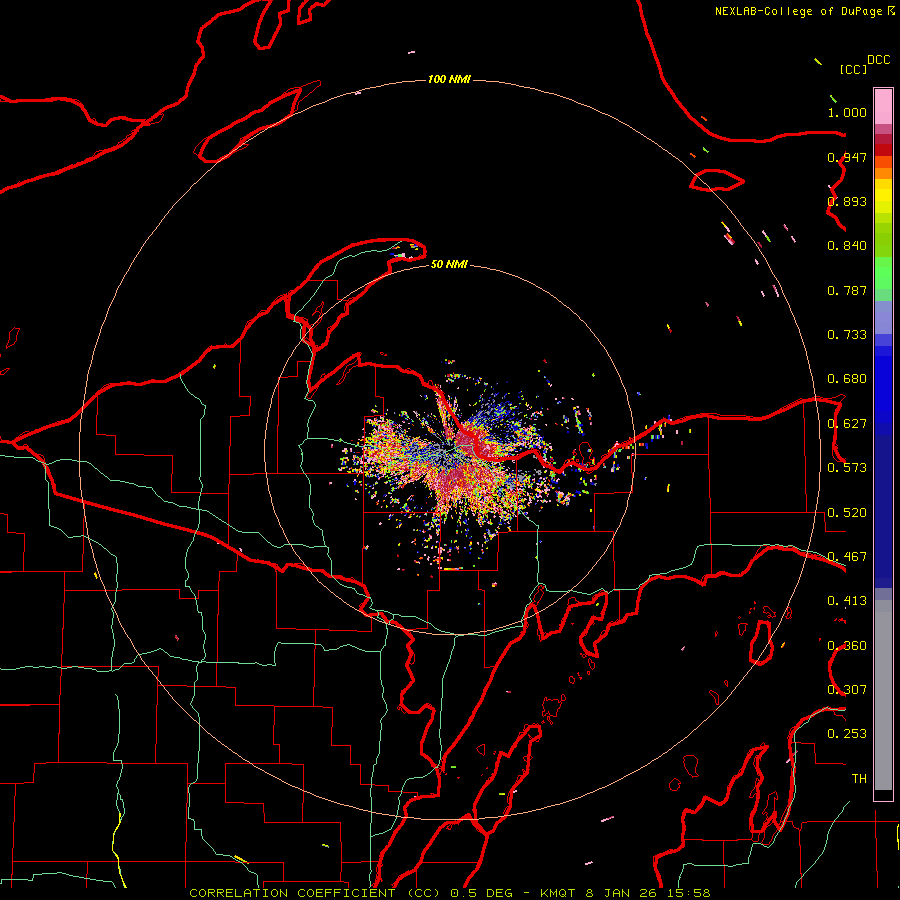This screenshot has width=900, height=900.
Task: Select the 0.893 scale value
Action: (x=847, y=201)
